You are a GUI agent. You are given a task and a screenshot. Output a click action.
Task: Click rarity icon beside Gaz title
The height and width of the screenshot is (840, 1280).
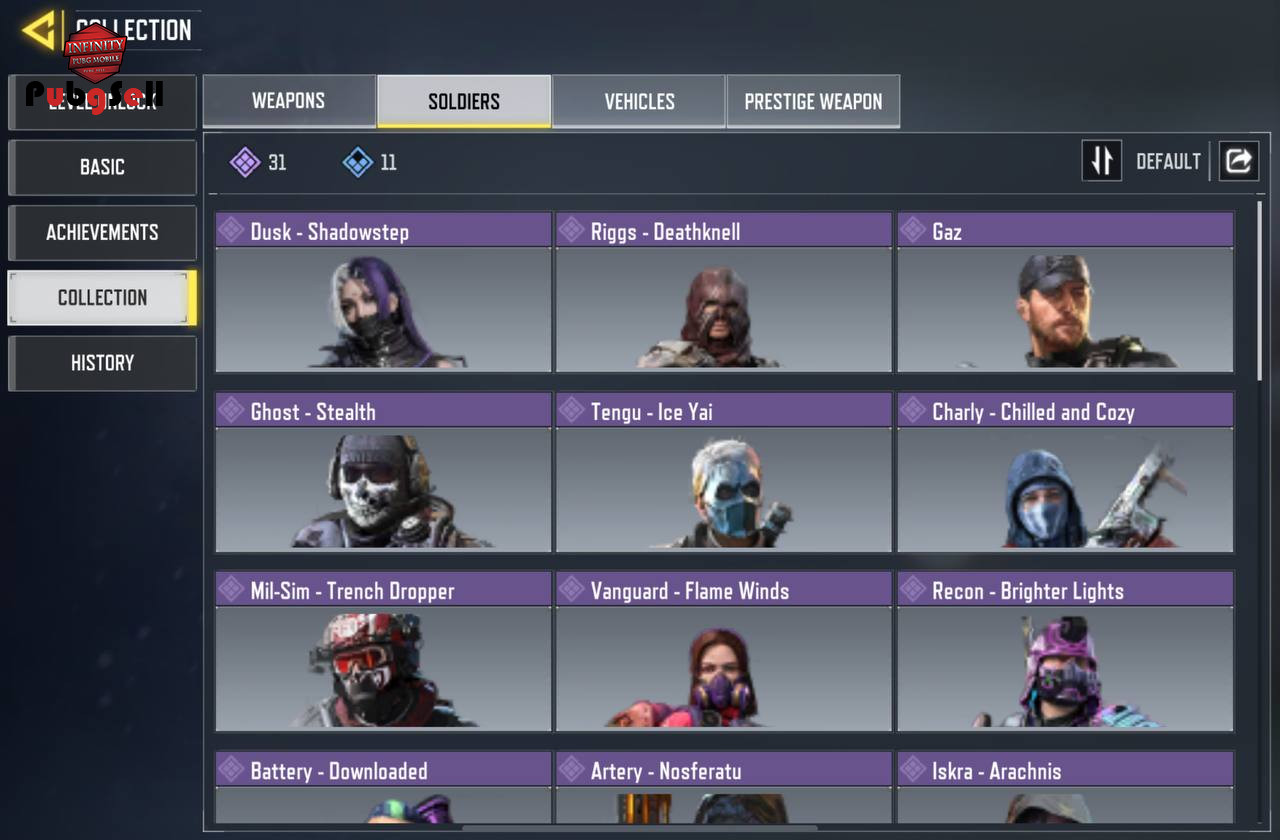913,230
